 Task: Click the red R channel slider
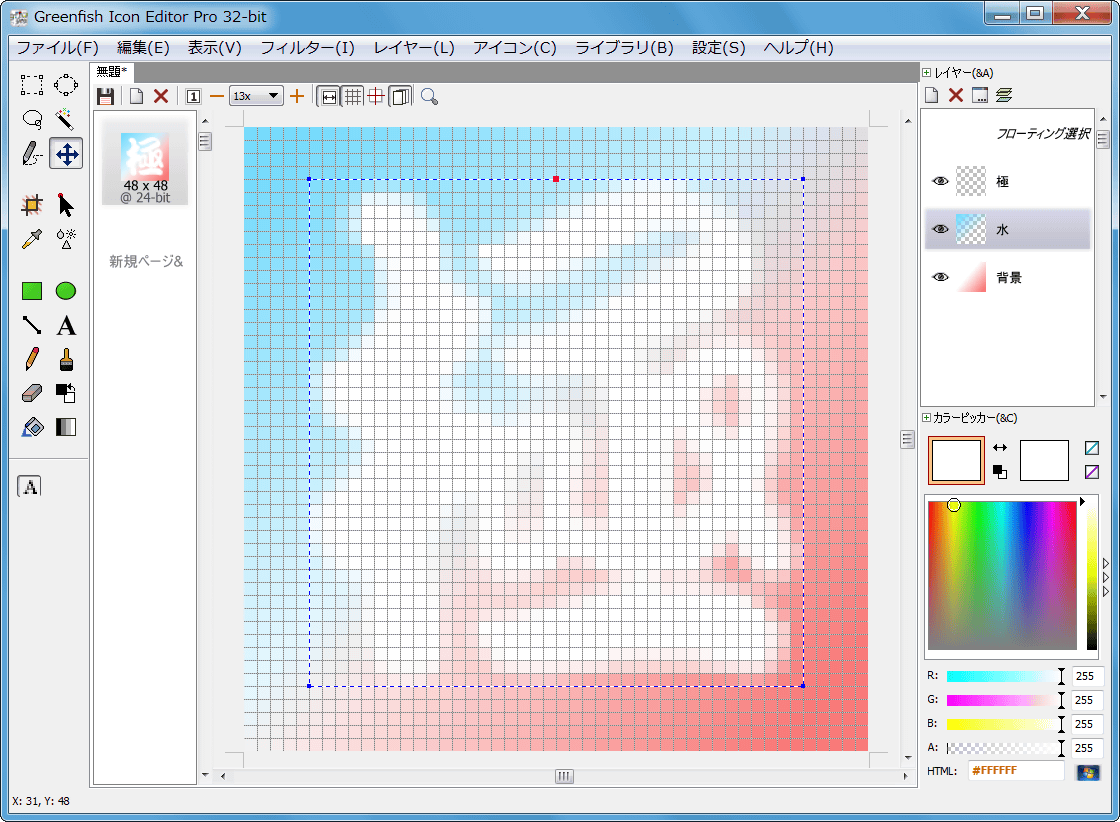point(1006,676)
